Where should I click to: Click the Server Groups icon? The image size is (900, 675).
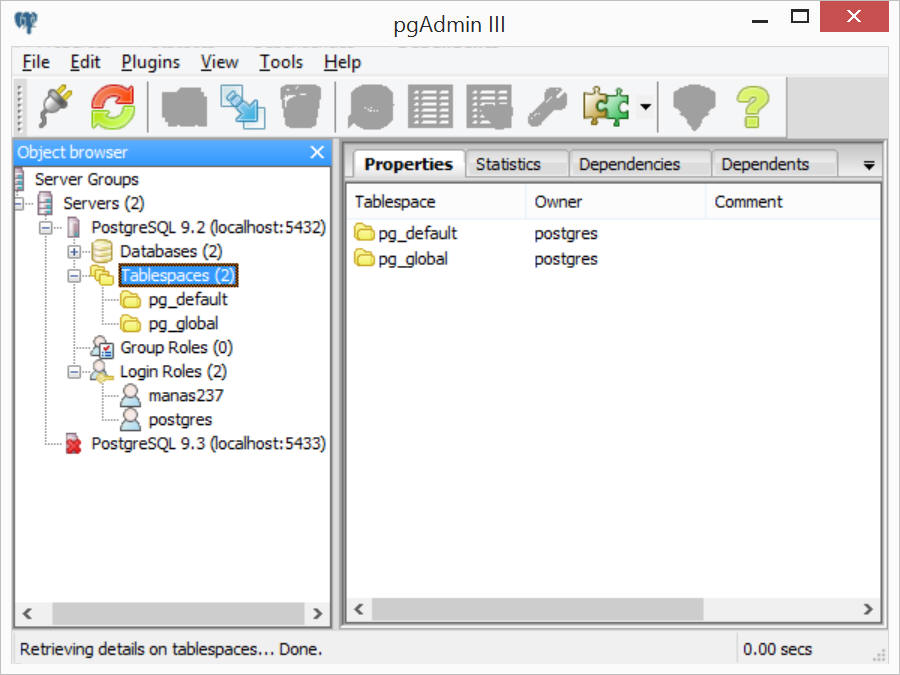click(19, 179)
